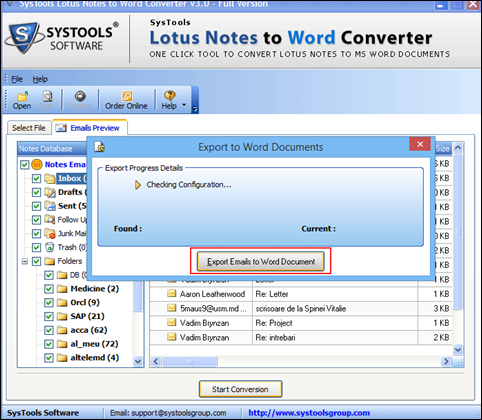Toggle the acca (62) checkbox
Viewport: 482px width, 420px height.
click(49, 330)
